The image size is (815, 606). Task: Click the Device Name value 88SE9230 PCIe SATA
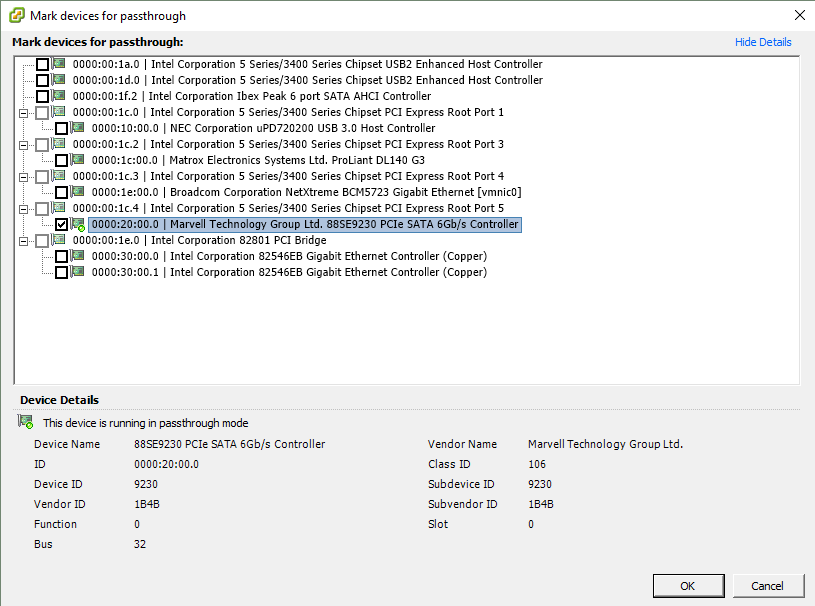[230, 444]
